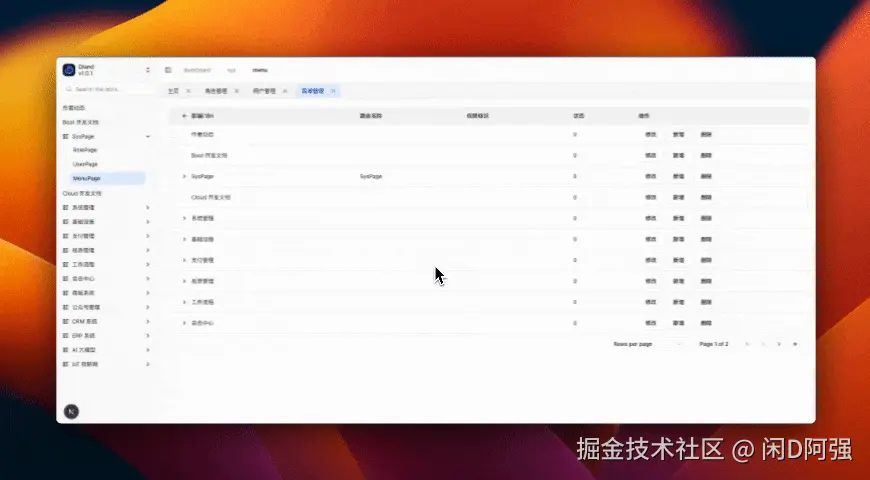Expand IoT 物联网 sidebar chevron

(148, 365)
